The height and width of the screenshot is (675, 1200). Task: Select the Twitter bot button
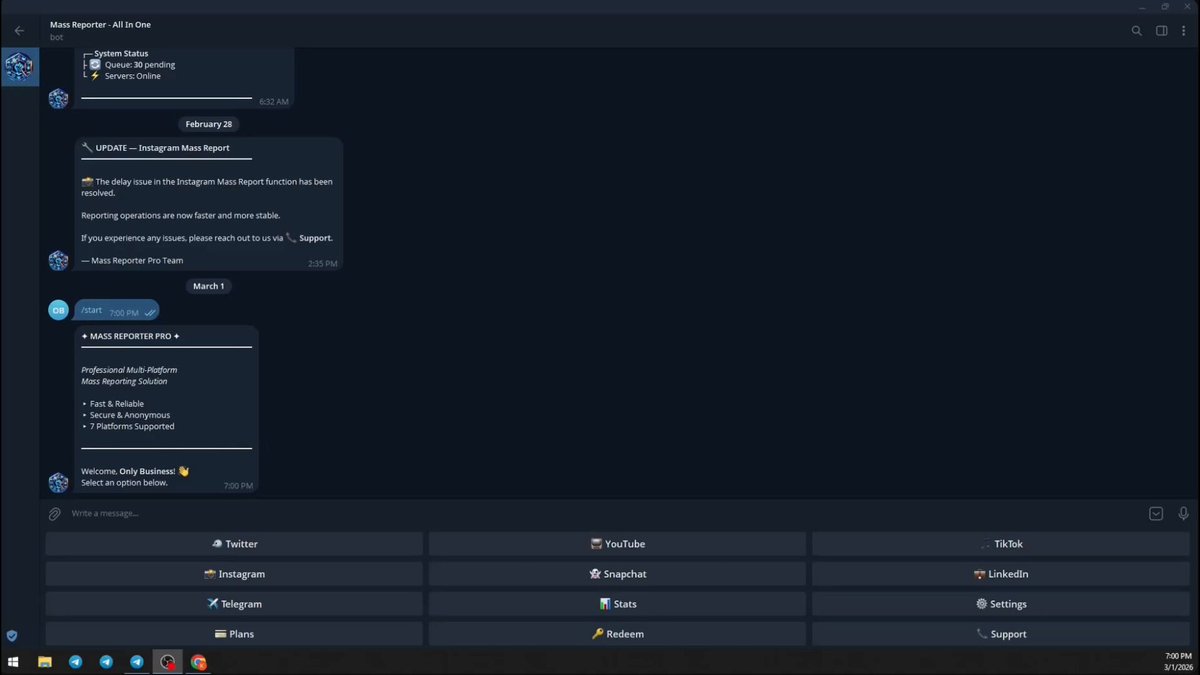click(x=234, y=544)
